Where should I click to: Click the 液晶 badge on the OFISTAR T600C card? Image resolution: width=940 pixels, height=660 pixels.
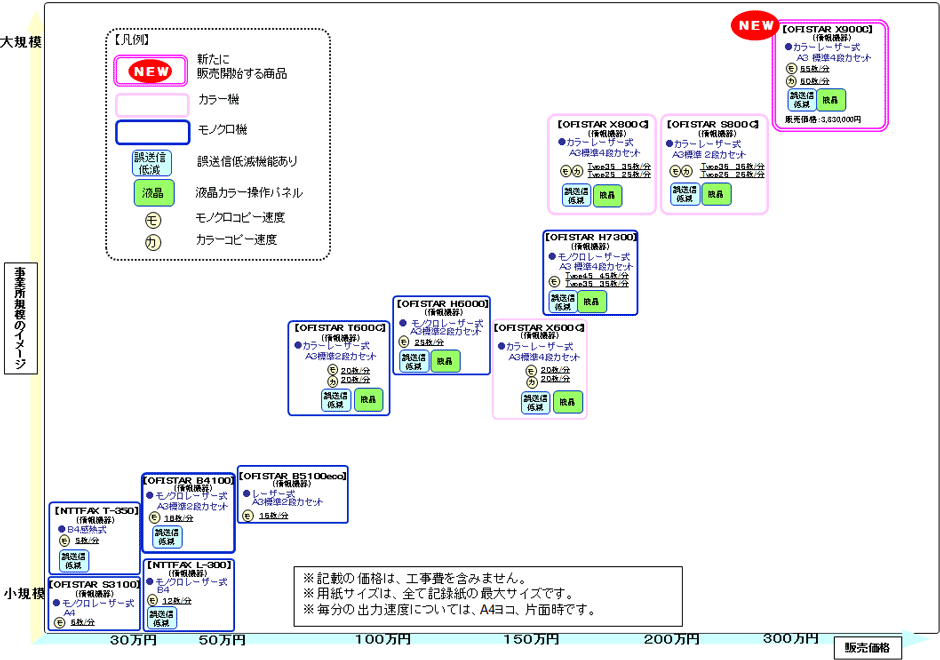point(368,400)
